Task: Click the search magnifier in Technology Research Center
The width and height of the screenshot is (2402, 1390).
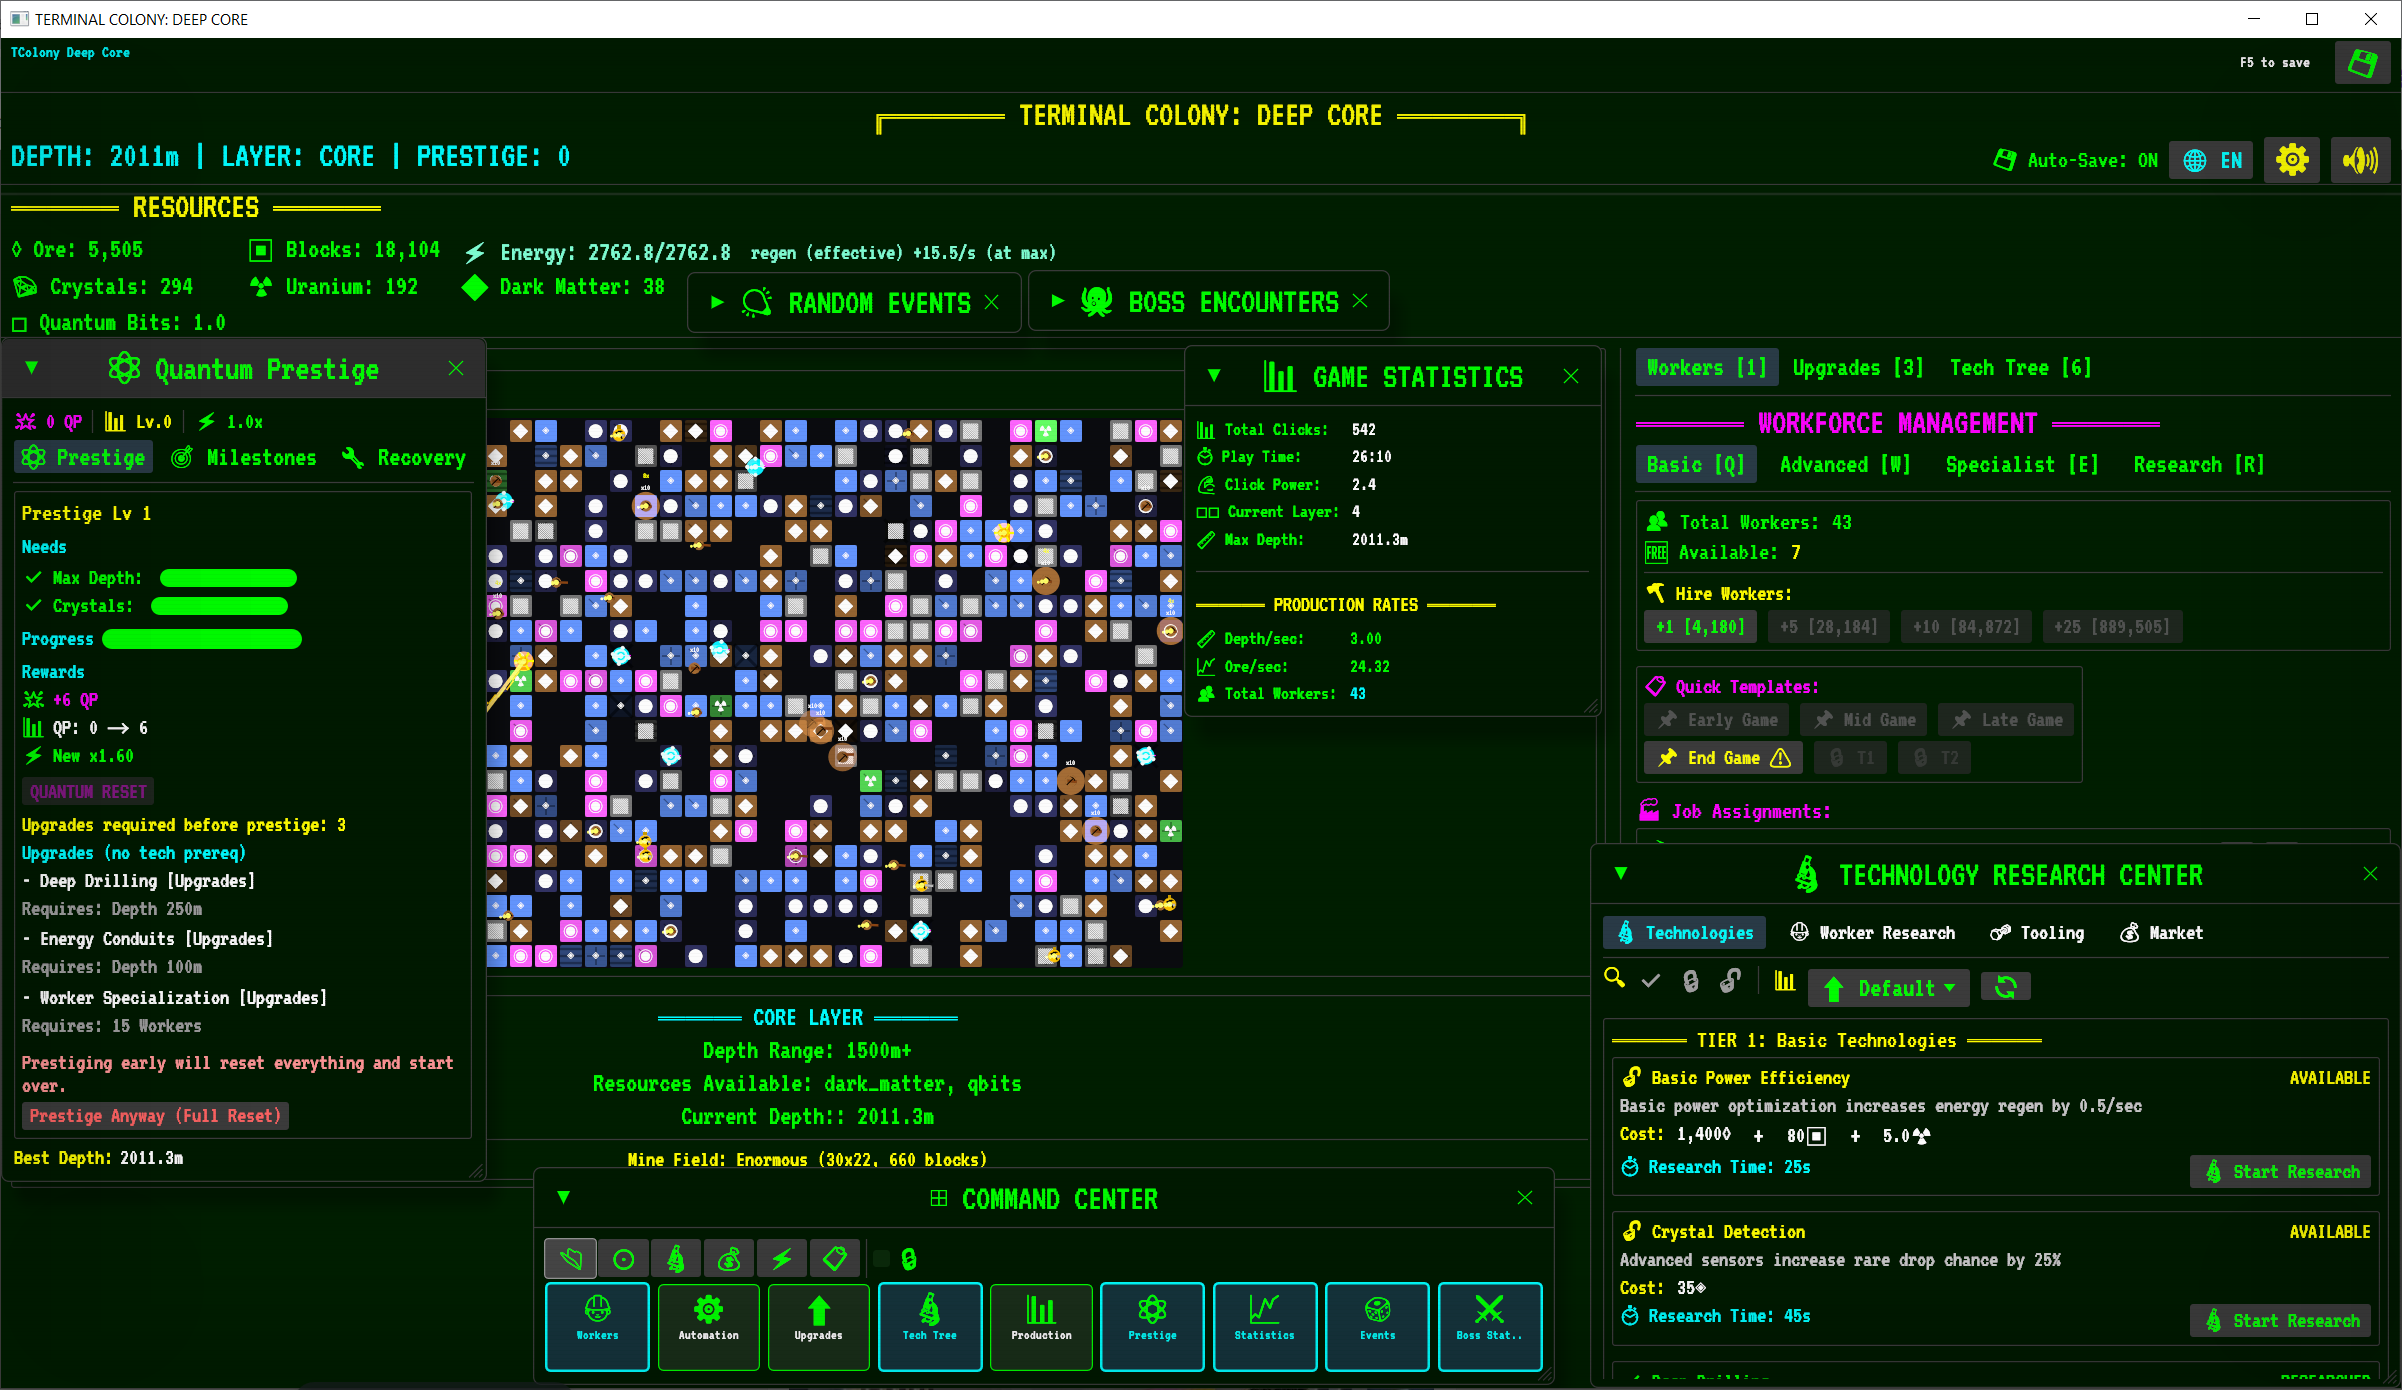Action: coord(1613,980)
